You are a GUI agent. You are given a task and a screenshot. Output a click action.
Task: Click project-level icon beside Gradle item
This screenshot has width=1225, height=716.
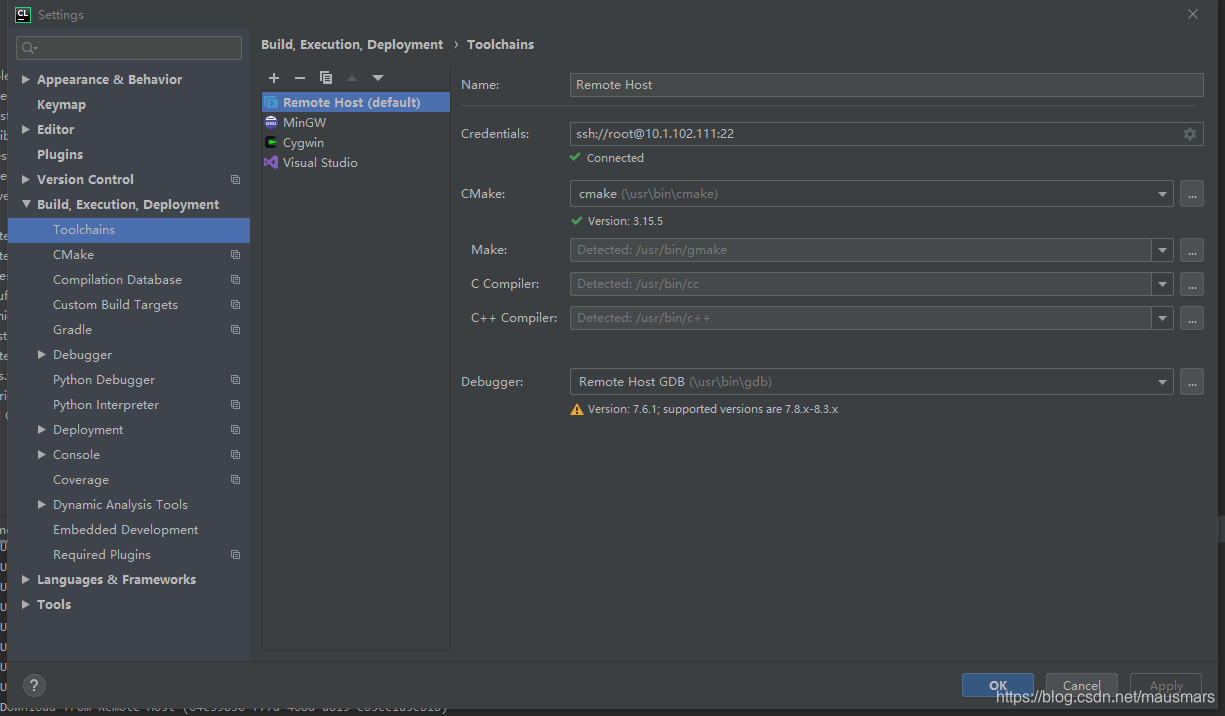pos(235,330)
